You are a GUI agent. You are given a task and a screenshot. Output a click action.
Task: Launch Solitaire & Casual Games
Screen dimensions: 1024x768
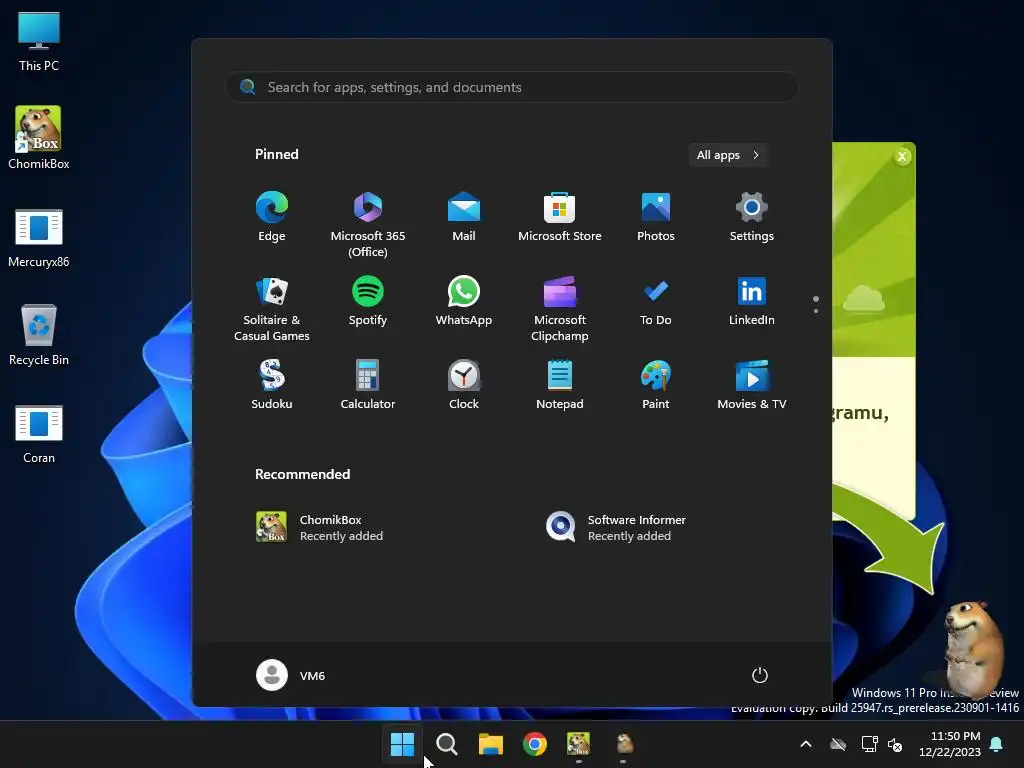[x=272, y=308]
